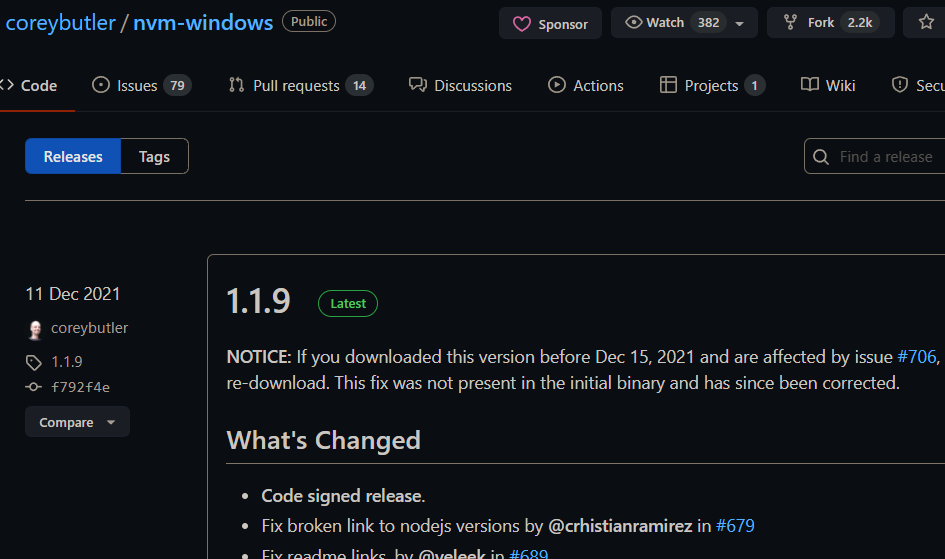Screen dimensions: 945x559
Task: Click the Pull requests count badge 14
Action: coord(360,86)
